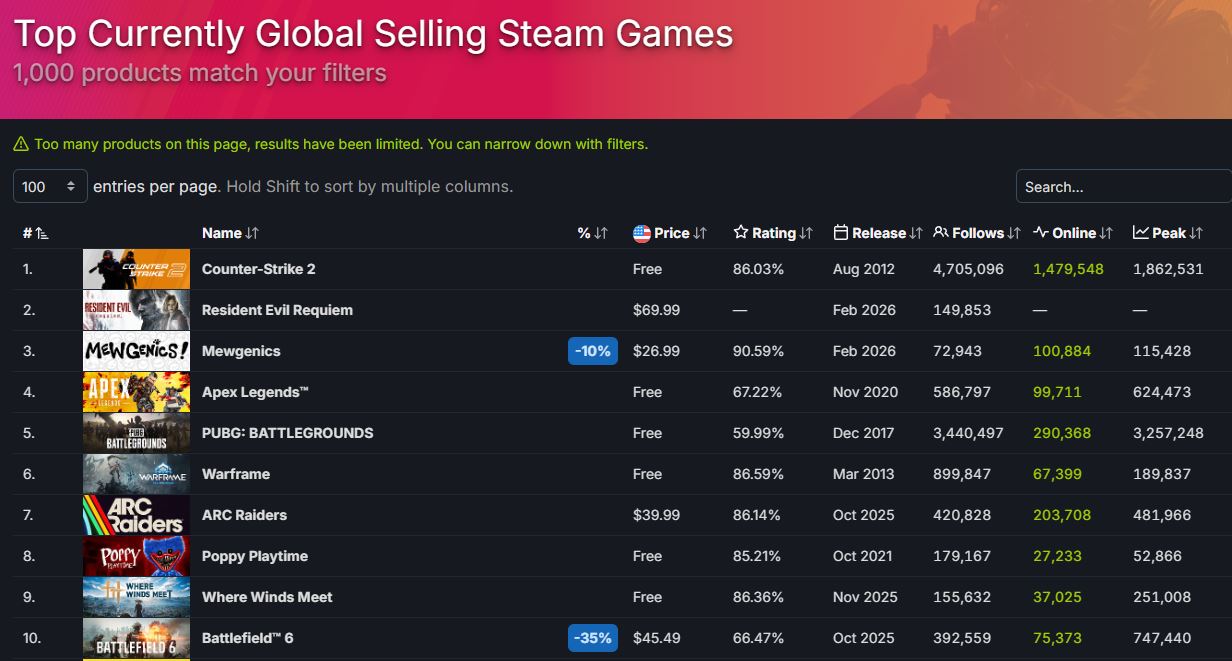
Task: Open the entries per page dropdown
Action: (x=50, y=187)
